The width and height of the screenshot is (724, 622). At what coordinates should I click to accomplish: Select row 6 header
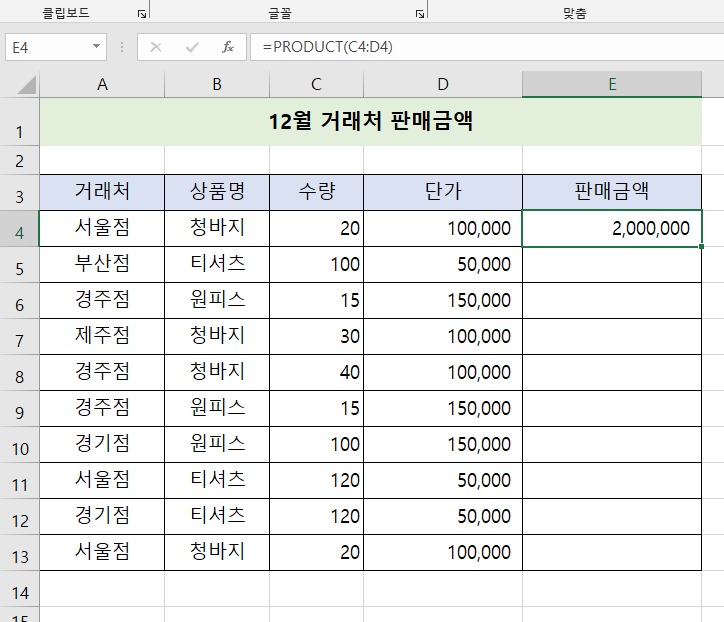[x=19, y=301]
